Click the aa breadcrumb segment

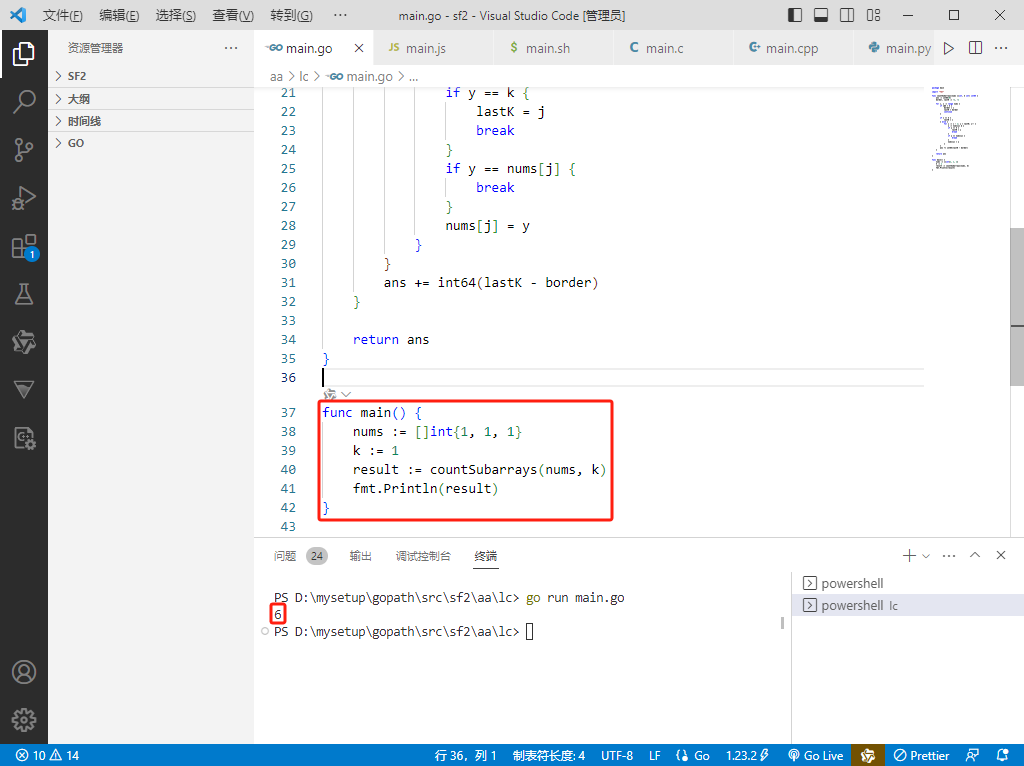[x=276, y=76]
